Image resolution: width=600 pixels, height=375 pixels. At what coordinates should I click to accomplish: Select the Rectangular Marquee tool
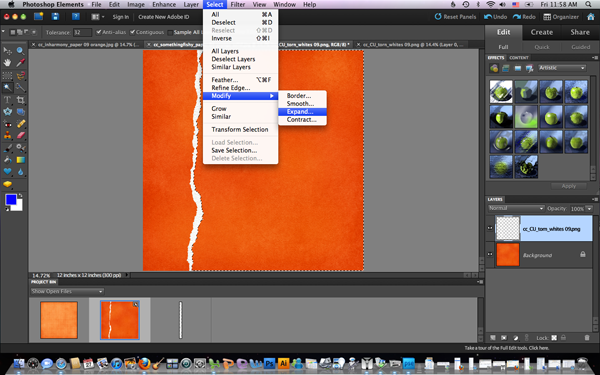coord(7,75)
